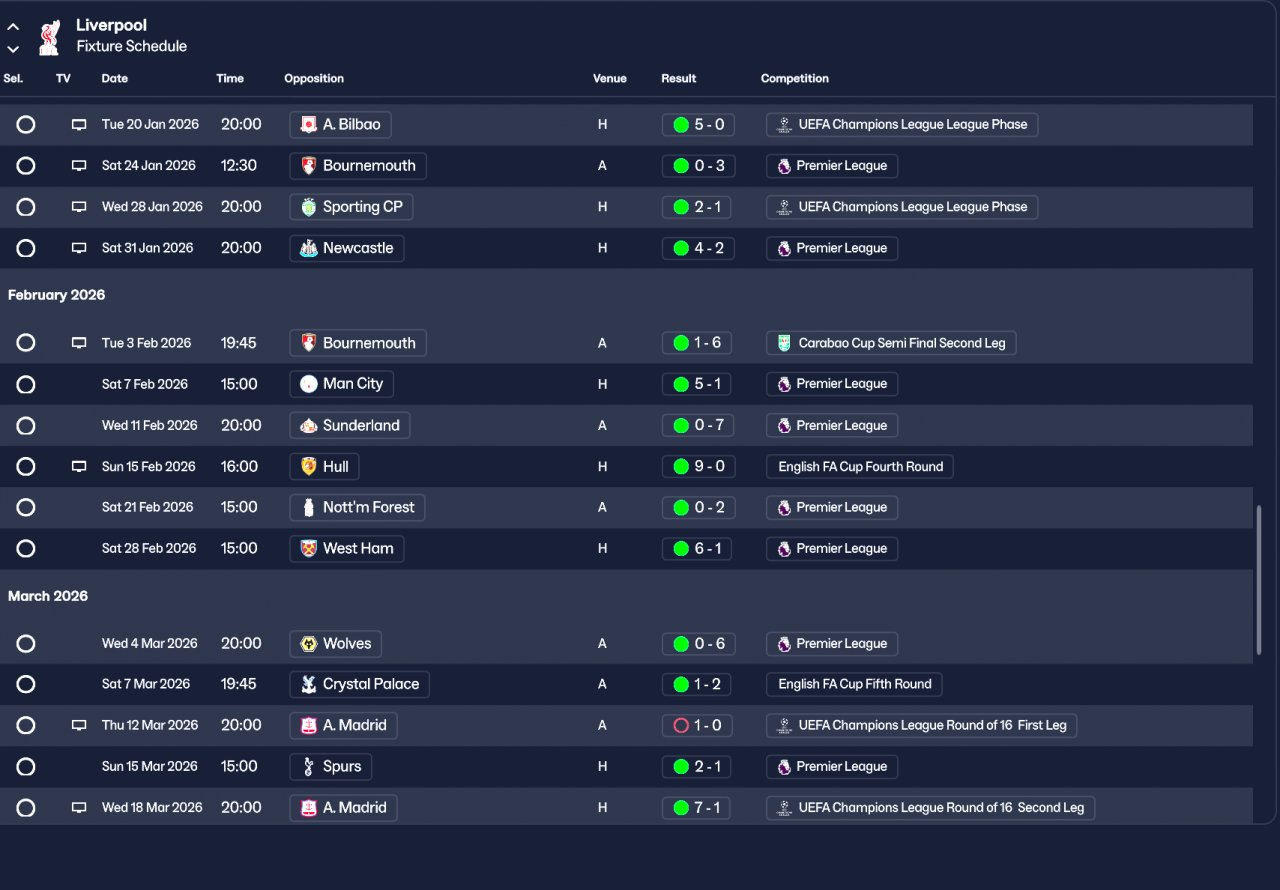Tick the radio button for the Newcastle fixture
Viewport: 1280px width, 890px height.
coord(26,248)
